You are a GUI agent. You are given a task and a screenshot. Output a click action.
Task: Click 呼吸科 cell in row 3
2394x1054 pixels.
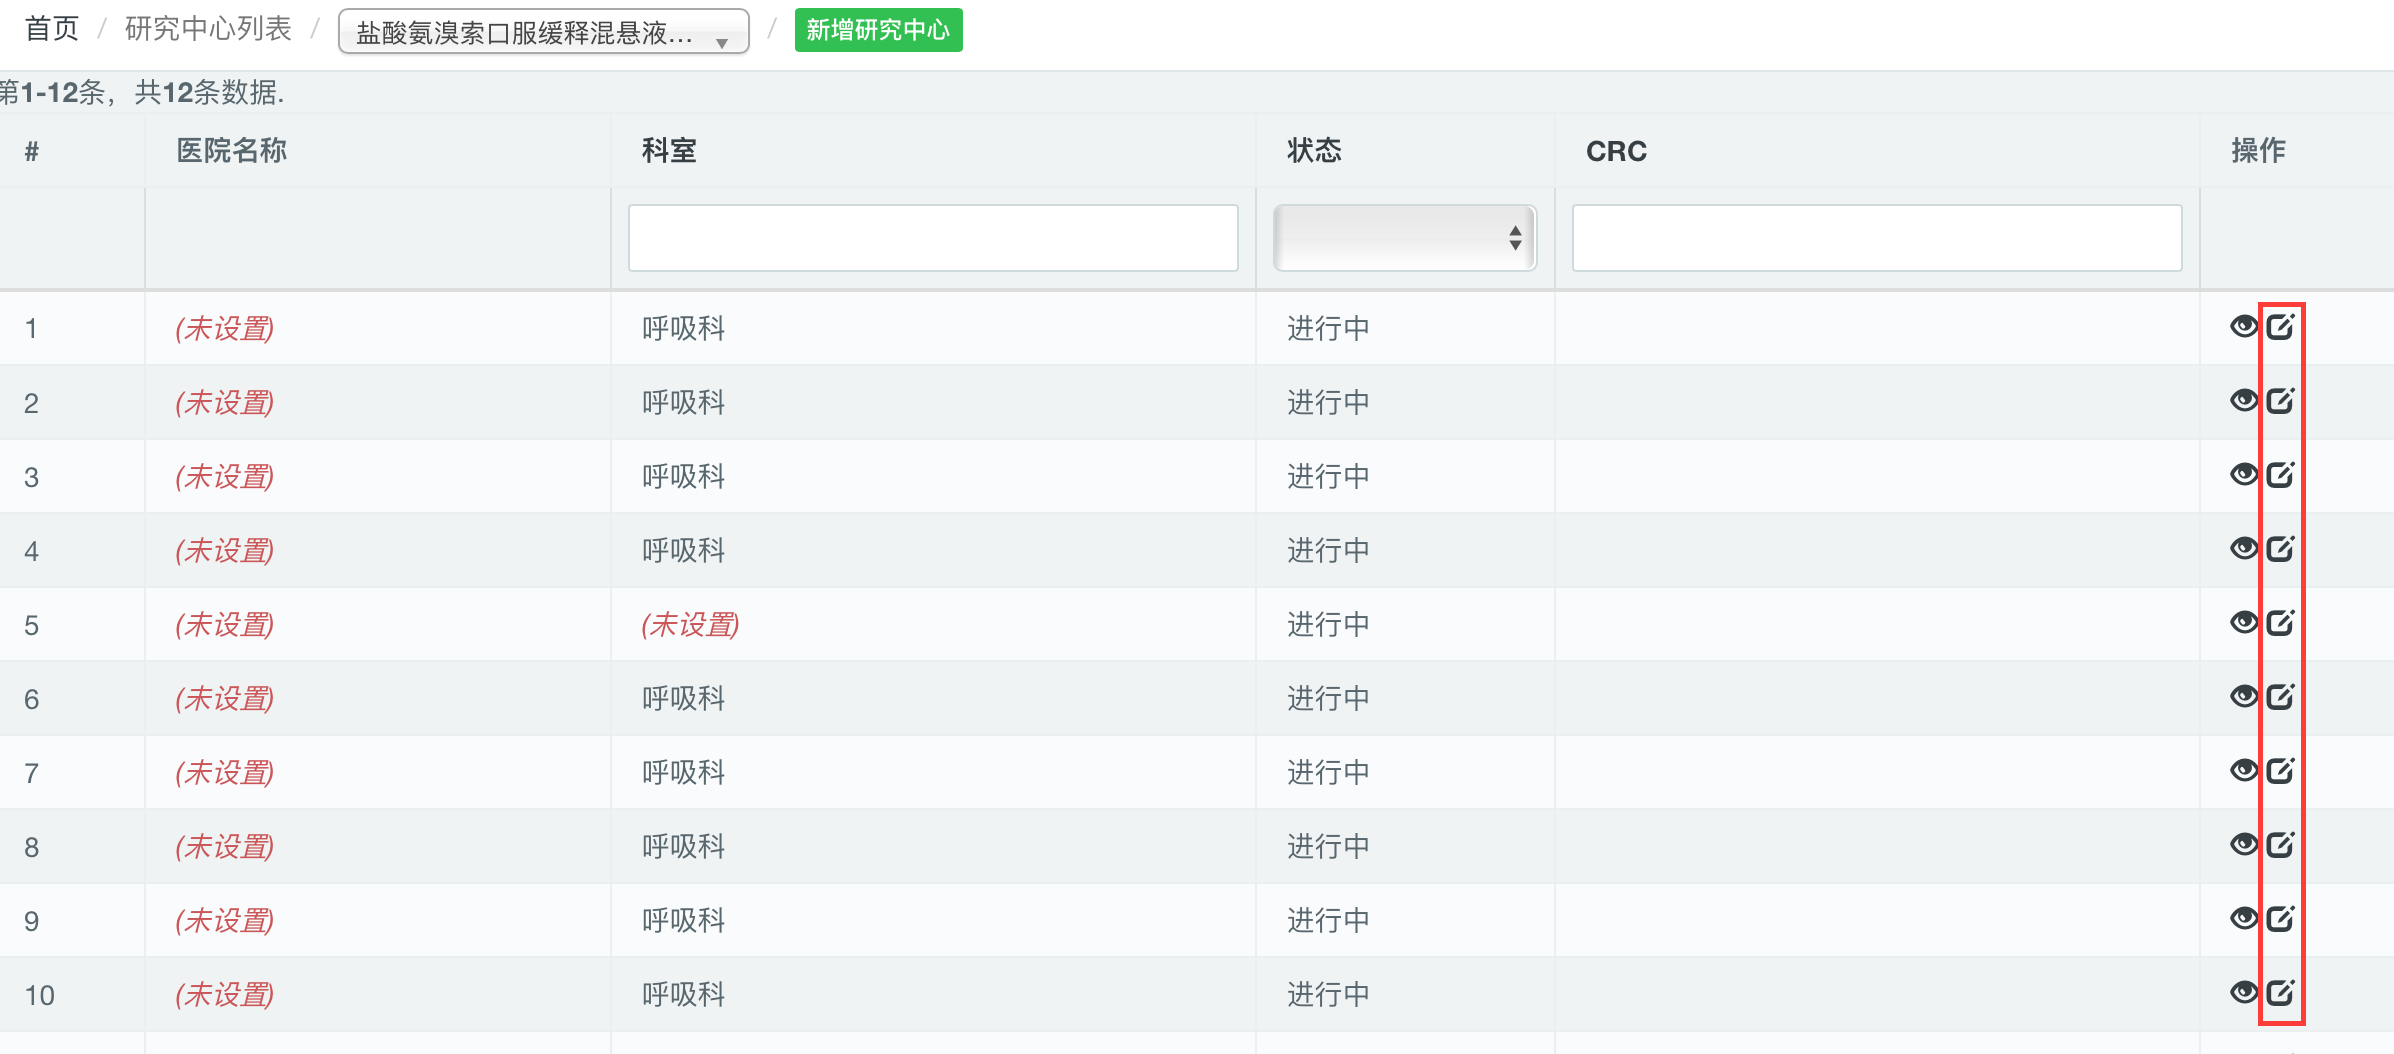(x=684, y=477)
